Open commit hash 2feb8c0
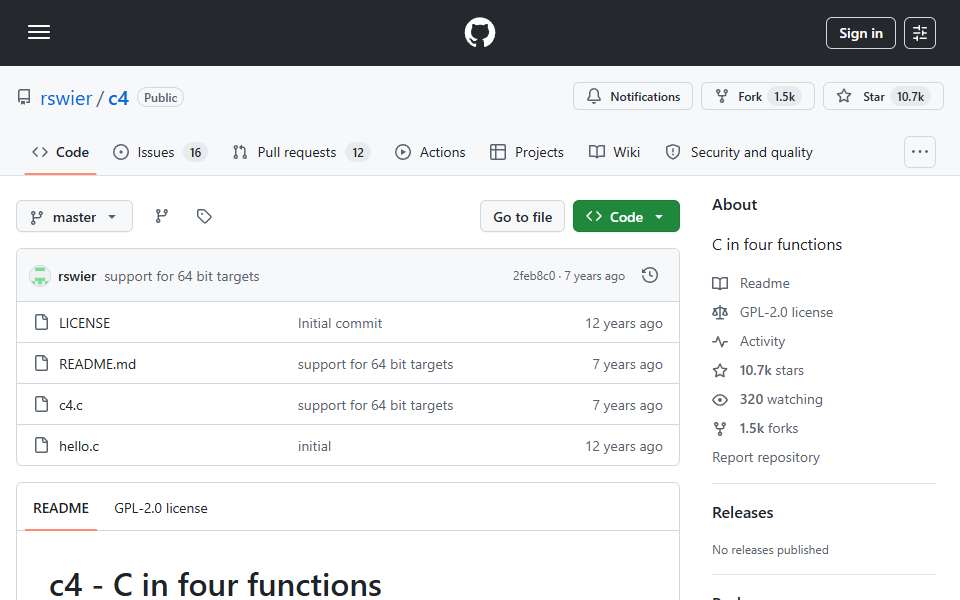This screenshot has height=600, width=960. pos(534,276)
